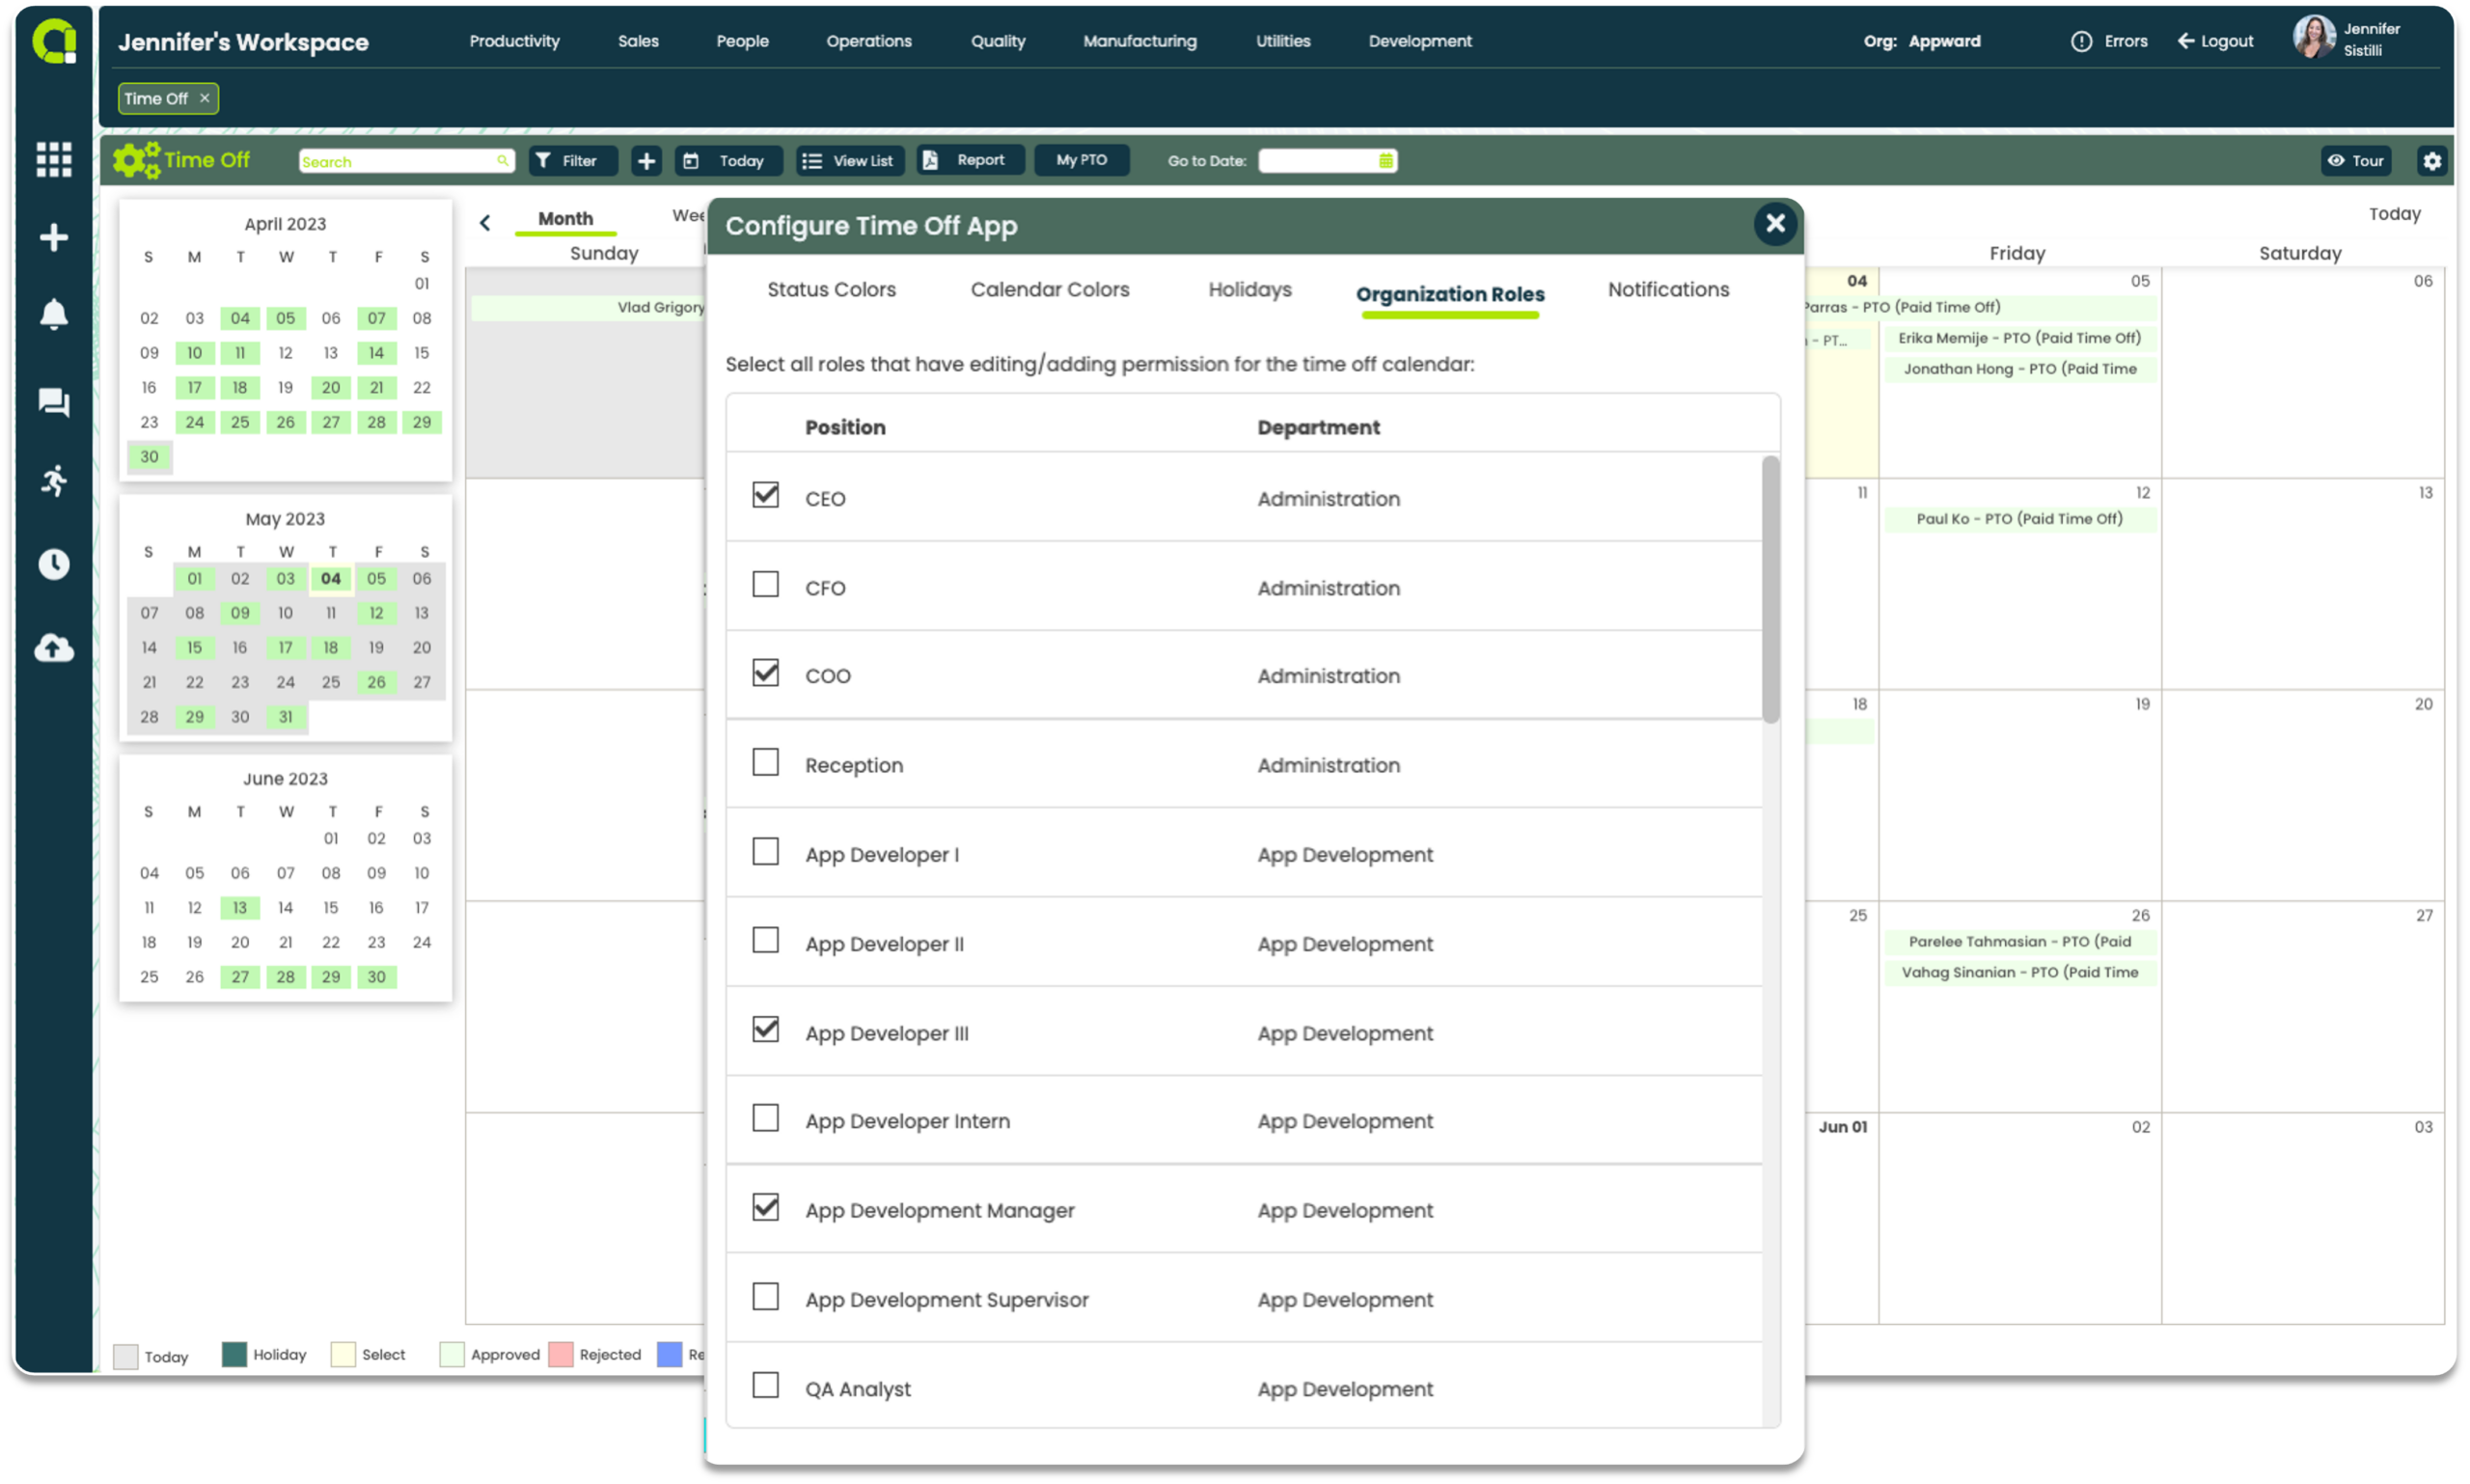
Task: Check the App Development Supervisor checkbox
Action: coord(766,1296)
